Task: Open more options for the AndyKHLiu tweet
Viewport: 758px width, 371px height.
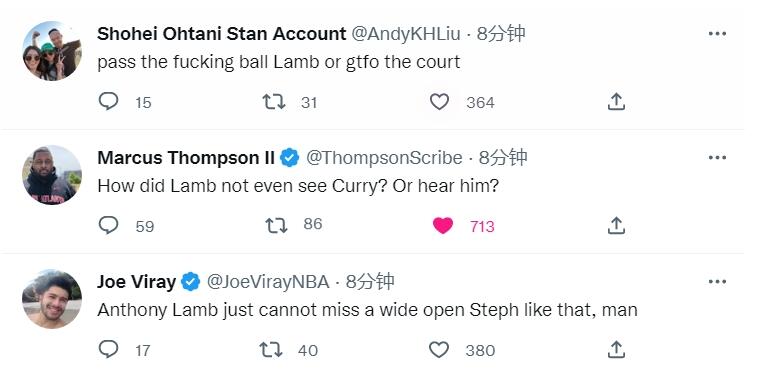Action: click(x=717, y=33)
